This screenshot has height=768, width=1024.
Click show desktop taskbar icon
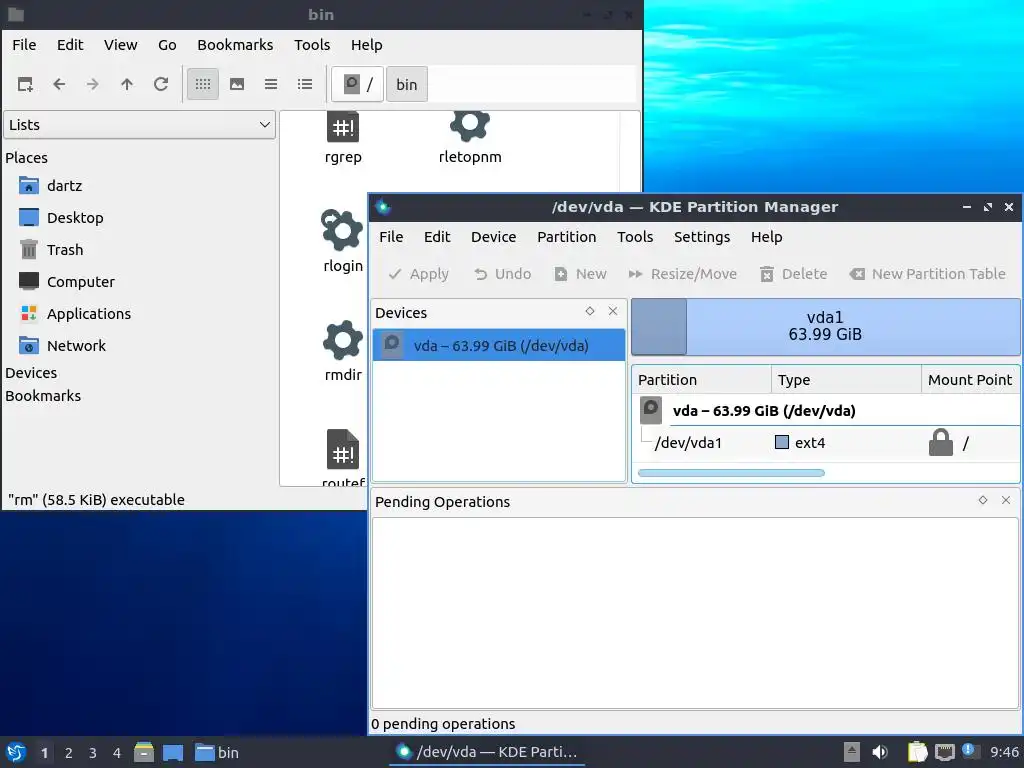pyautogui.click(x=172, y=753)
